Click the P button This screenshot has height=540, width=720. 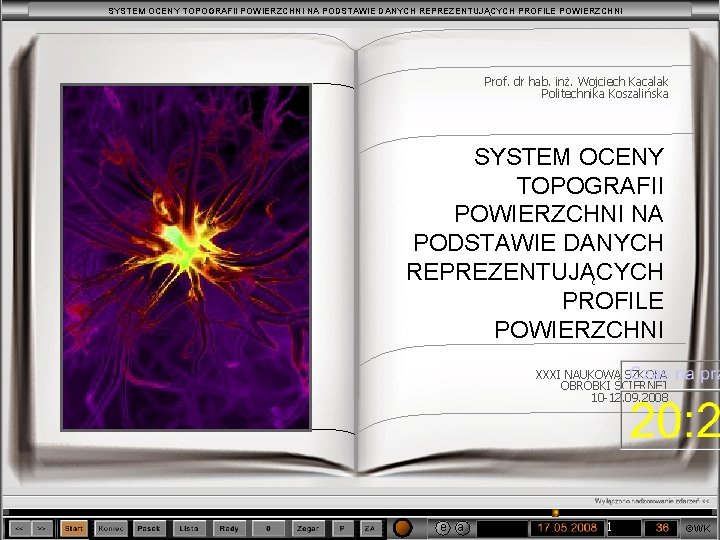(342, 529)
